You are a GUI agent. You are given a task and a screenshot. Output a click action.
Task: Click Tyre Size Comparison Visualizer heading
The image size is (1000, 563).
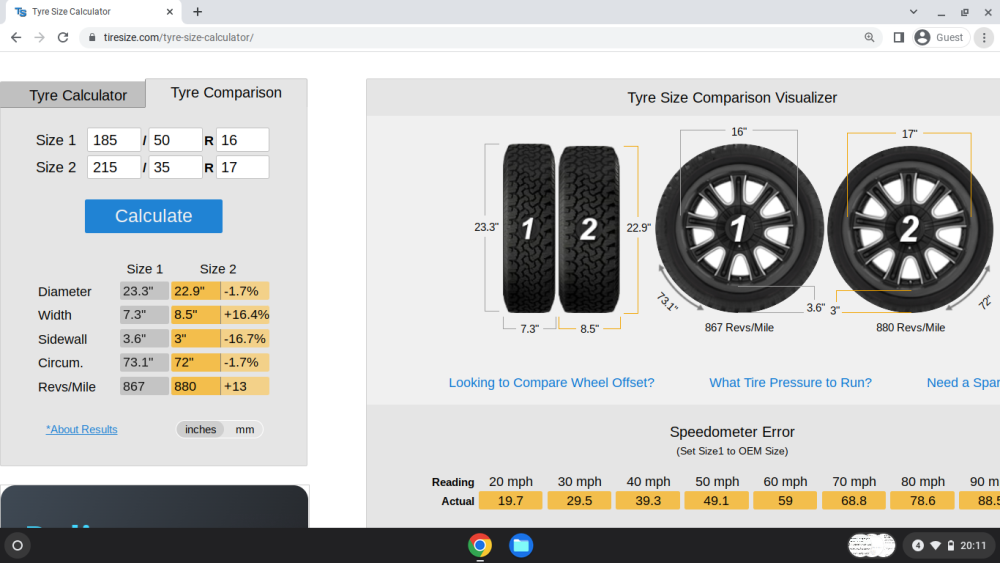[732, 98]
